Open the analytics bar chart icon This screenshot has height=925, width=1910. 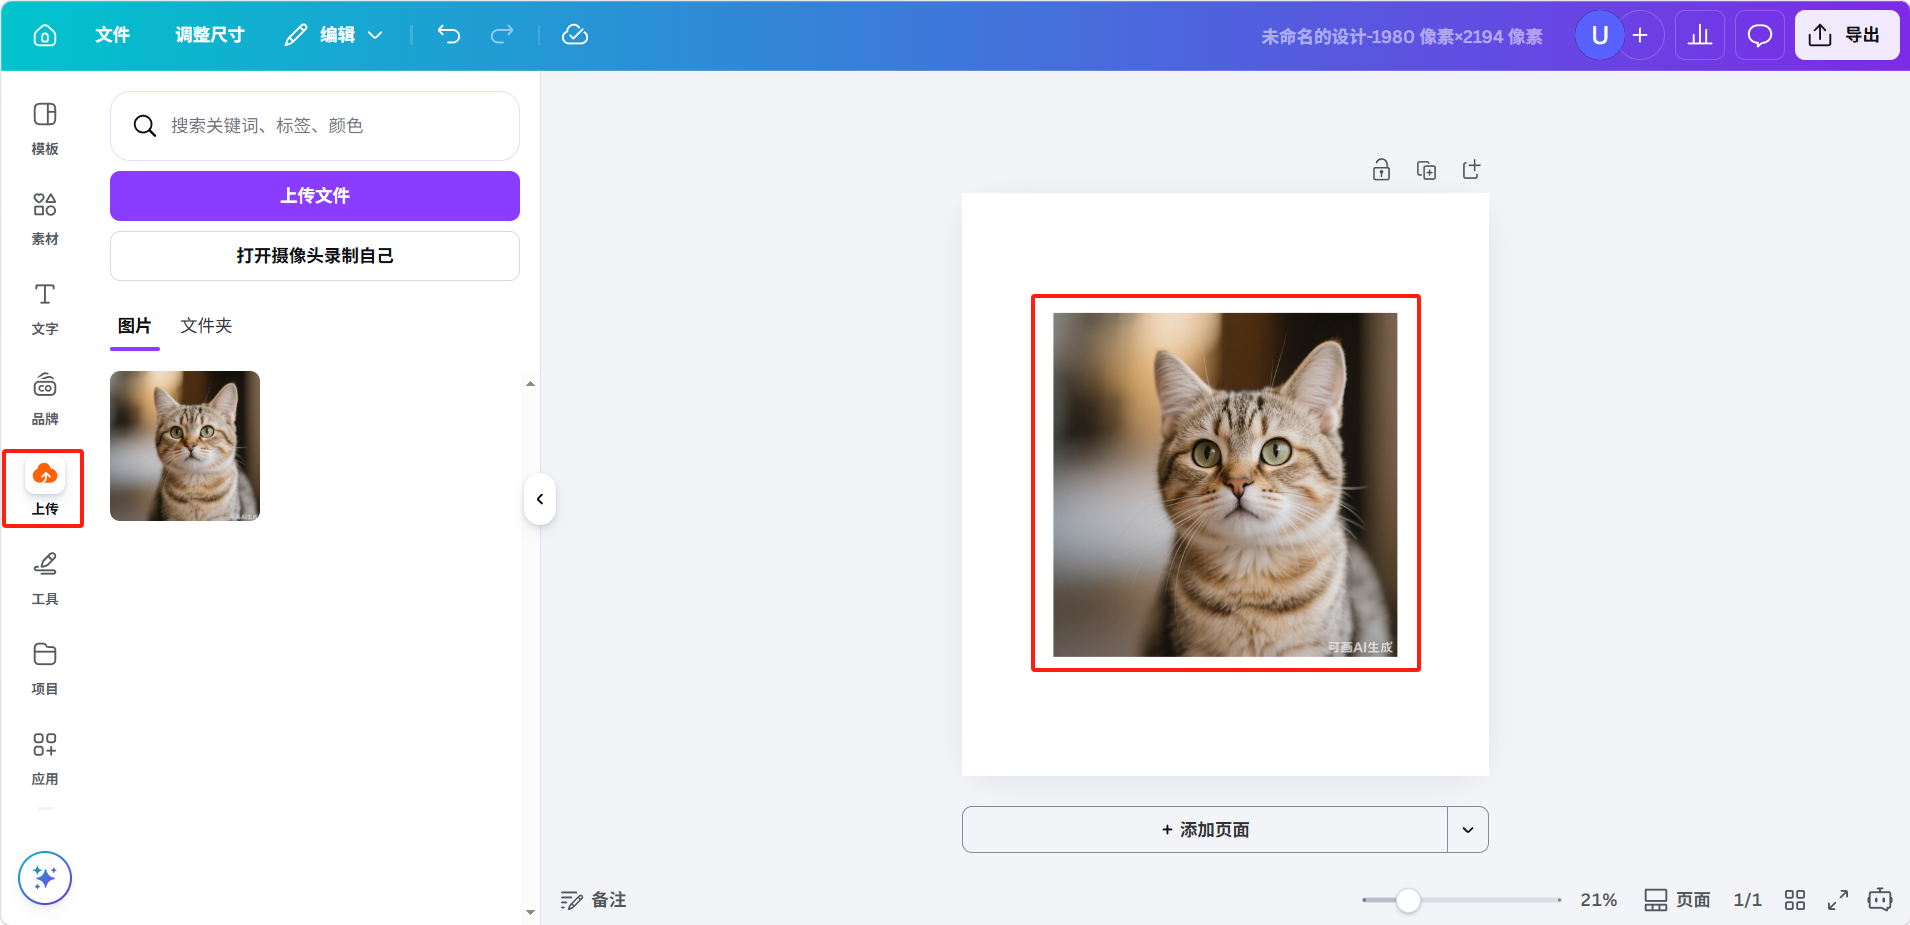point(1700,36)
